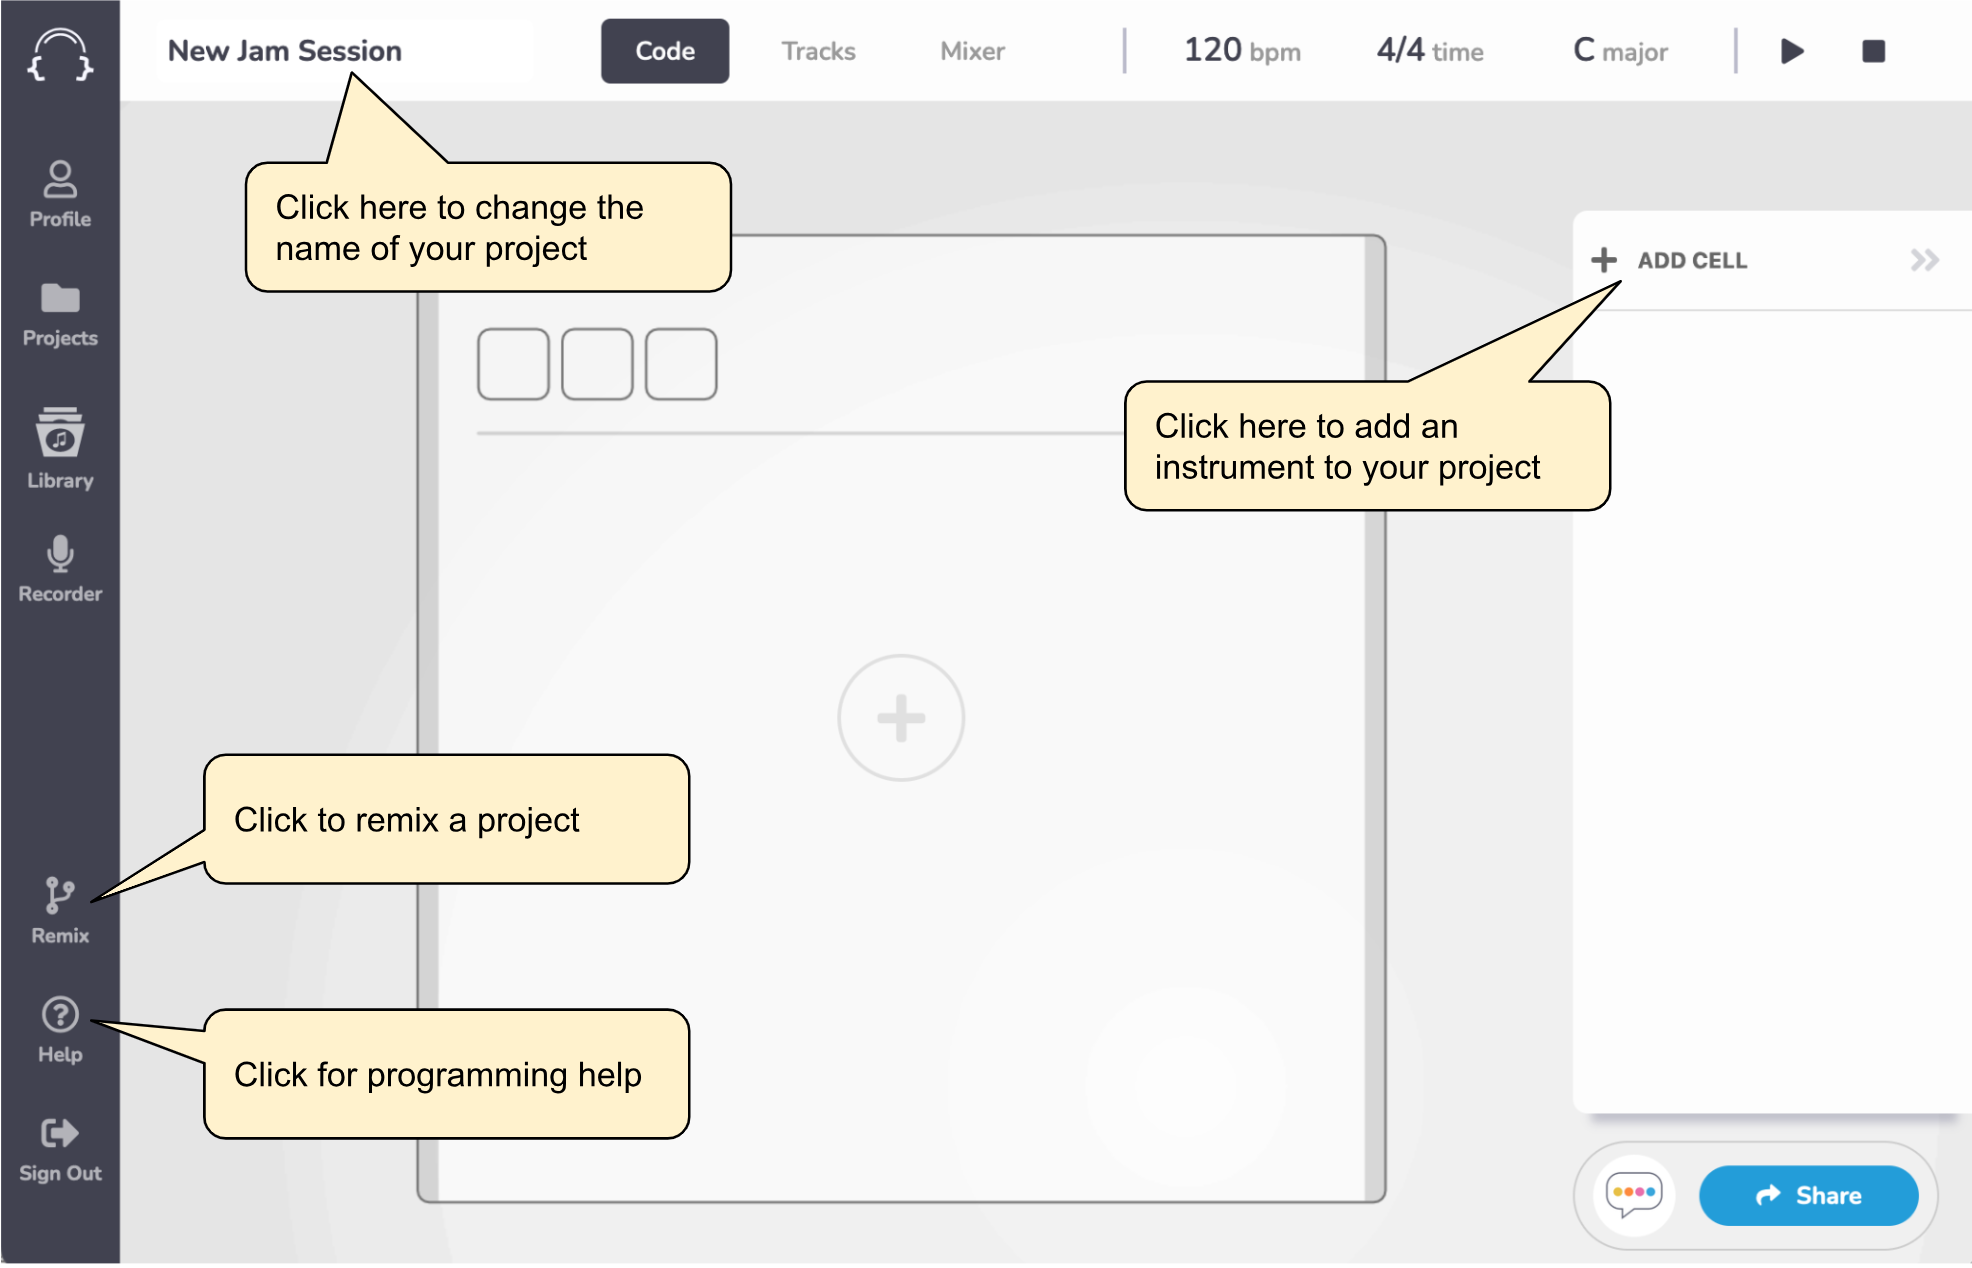The width and height of the screenshot is (1972, 1268).
Task: Change the C major key
Action: pyautogui.click(x=1620, y=51)
